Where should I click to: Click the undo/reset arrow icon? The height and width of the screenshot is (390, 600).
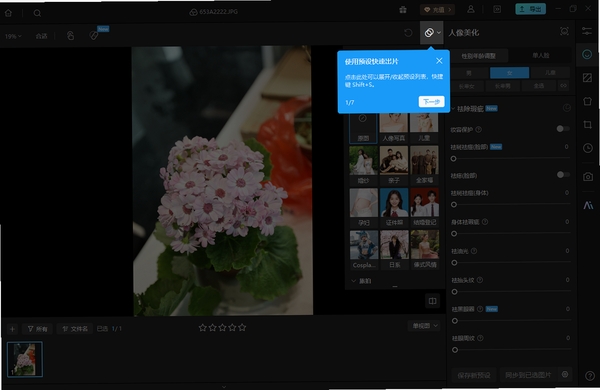click(408, 33)
